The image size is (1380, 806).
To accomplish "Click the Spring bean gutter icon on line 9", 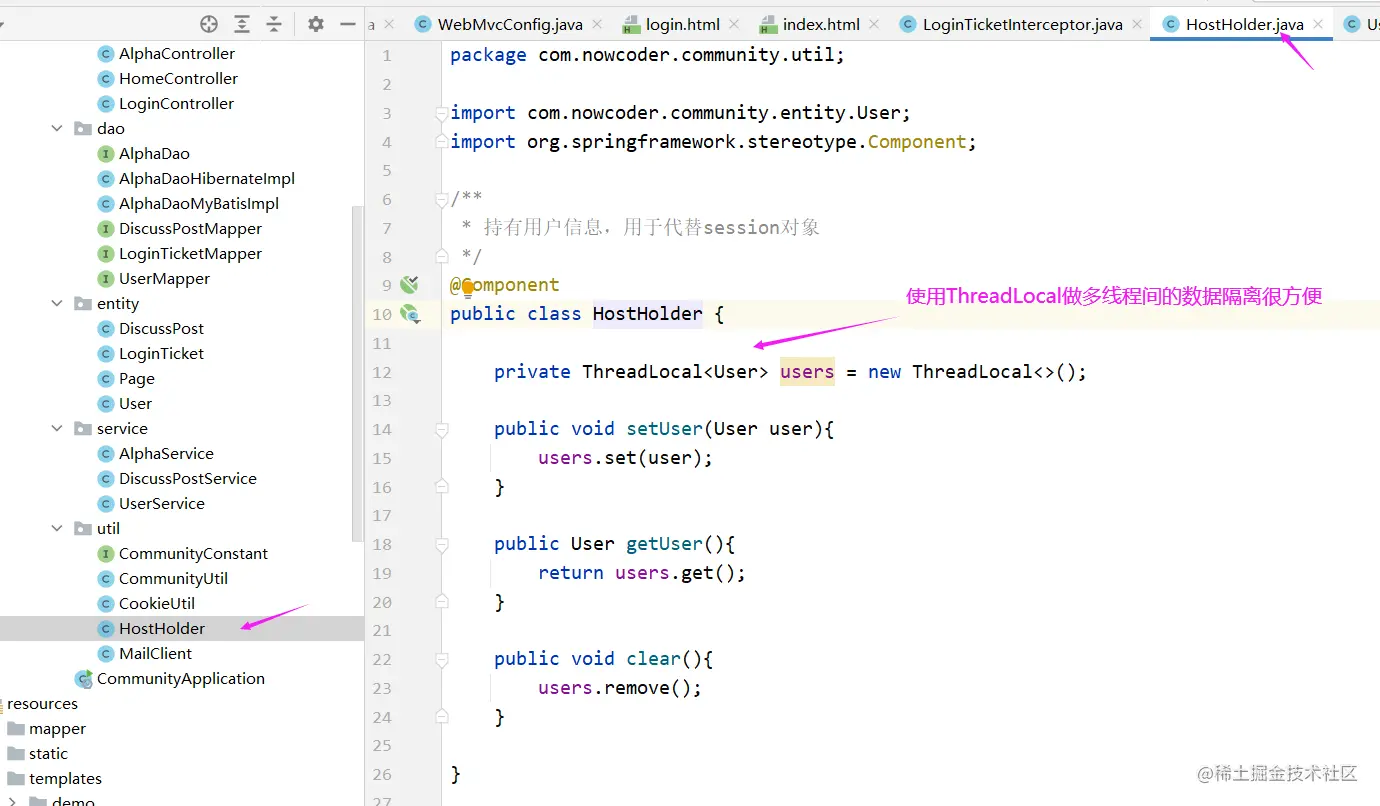I will 409,285.
